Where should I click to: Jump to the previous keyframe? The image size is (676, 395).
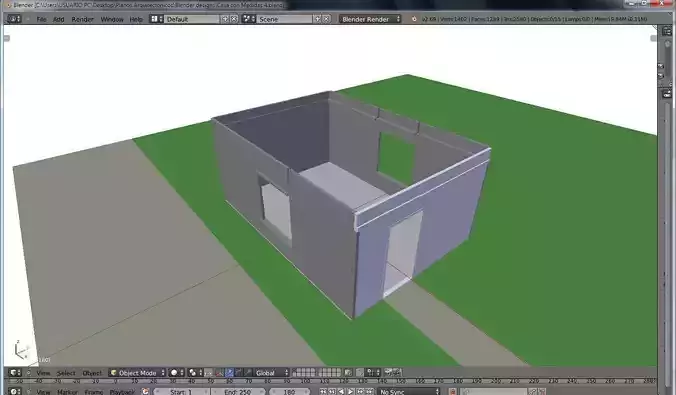(x=332, y=392)
